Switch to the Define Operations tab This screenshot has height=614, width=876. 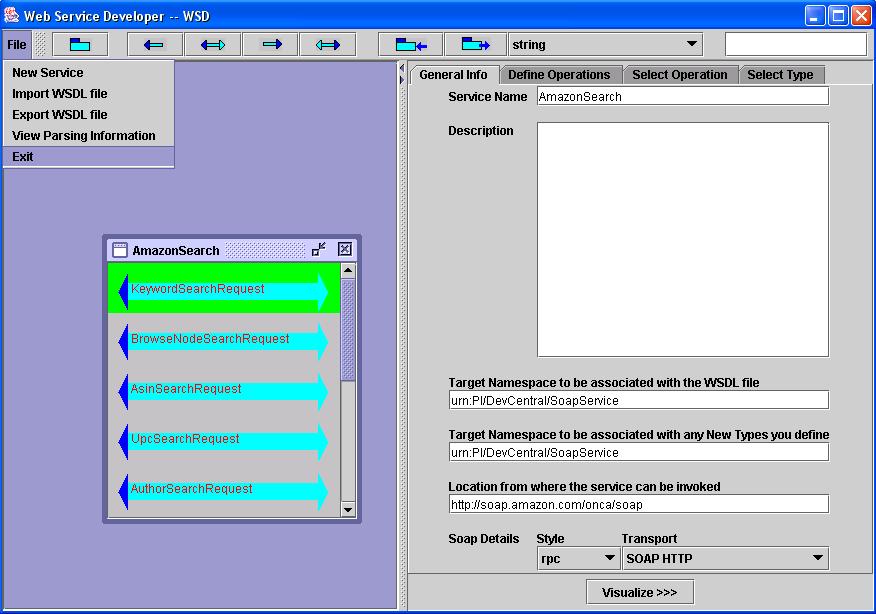click(559, 75)
